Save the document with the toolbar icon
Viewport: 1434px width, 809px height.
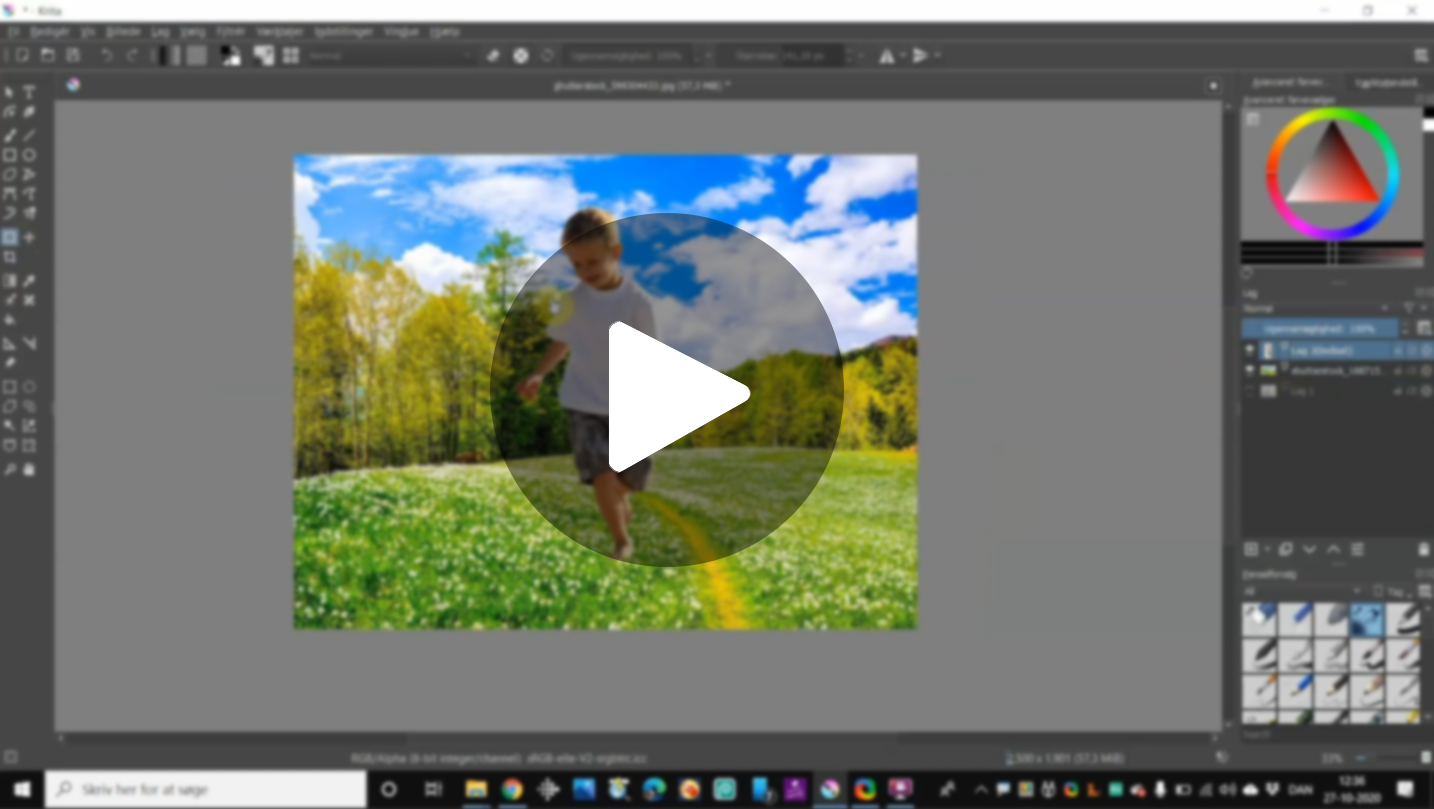pyautogui.click(x=73, y=55)
